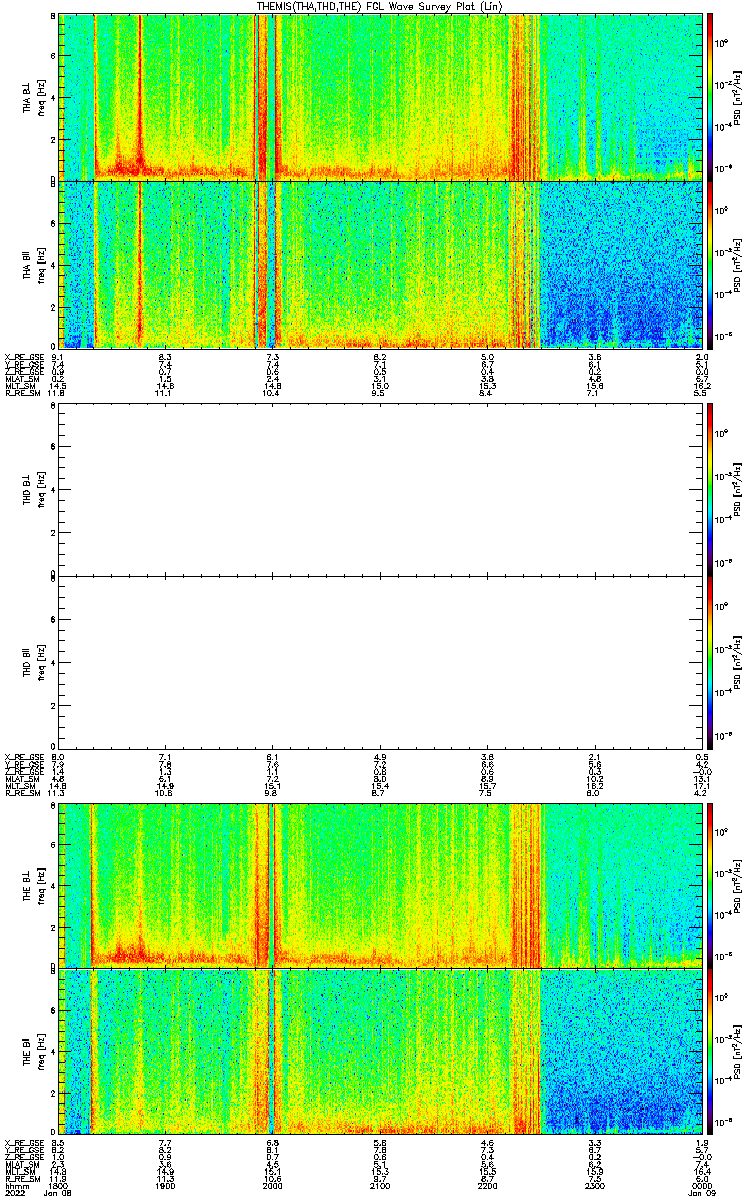Select the THA B-perpendicular spectrogram panel
Screen dimensions: 750x1200
381,97
